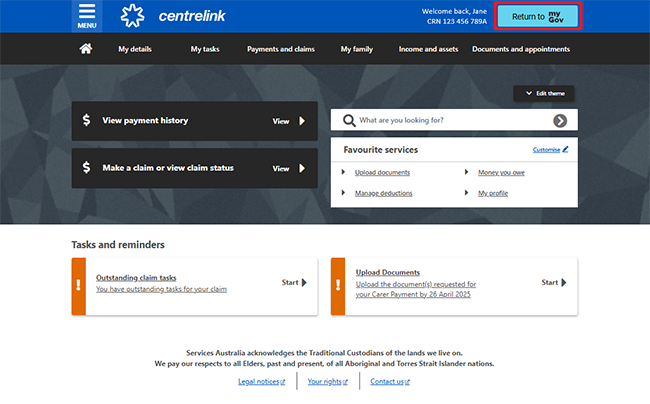Click Return to myGov button
The width and height of the screenshot is (650, 404).
tap(538, 16)
